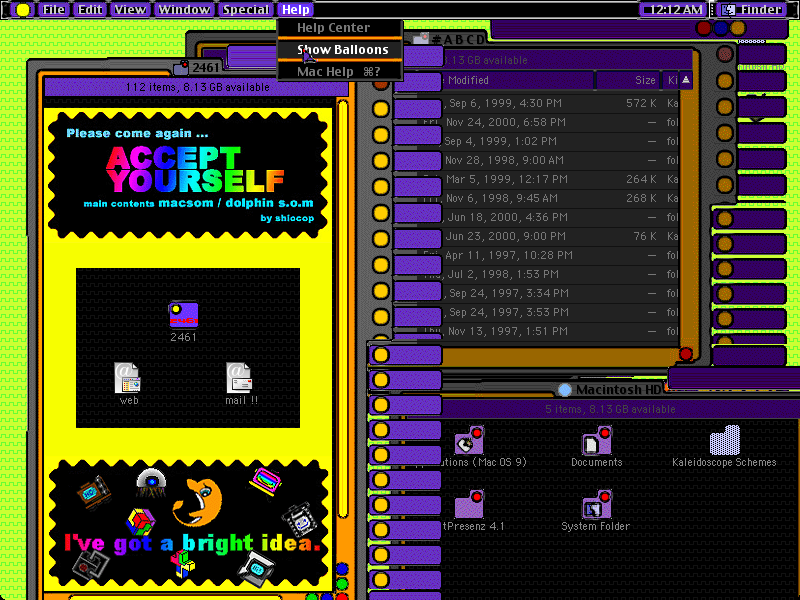Image resolution: width=800 pixels, height=600 pixels.
Task: Click '5 items, 8.13 GB available' status text
Action: tap(610, 409)
